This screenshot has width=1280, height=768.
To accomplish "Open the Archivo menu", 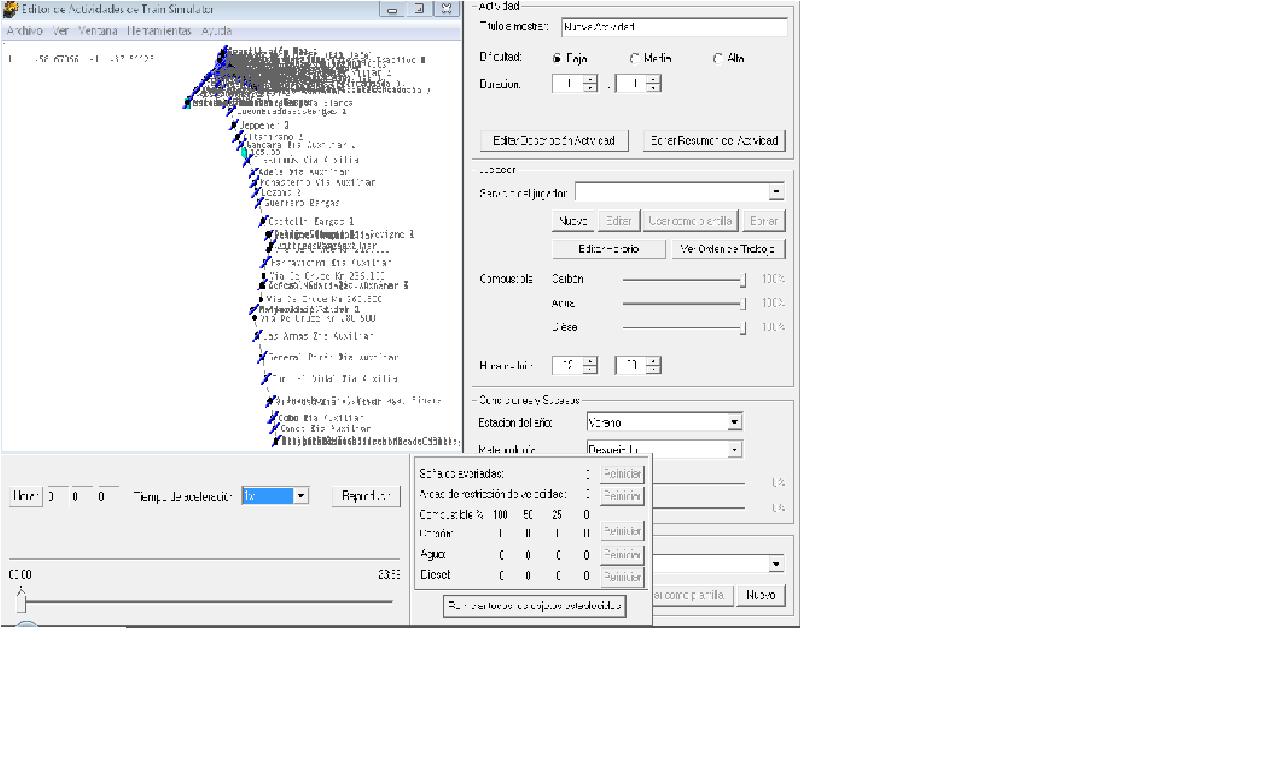I will pyautogui.click(x=24, y=31).
